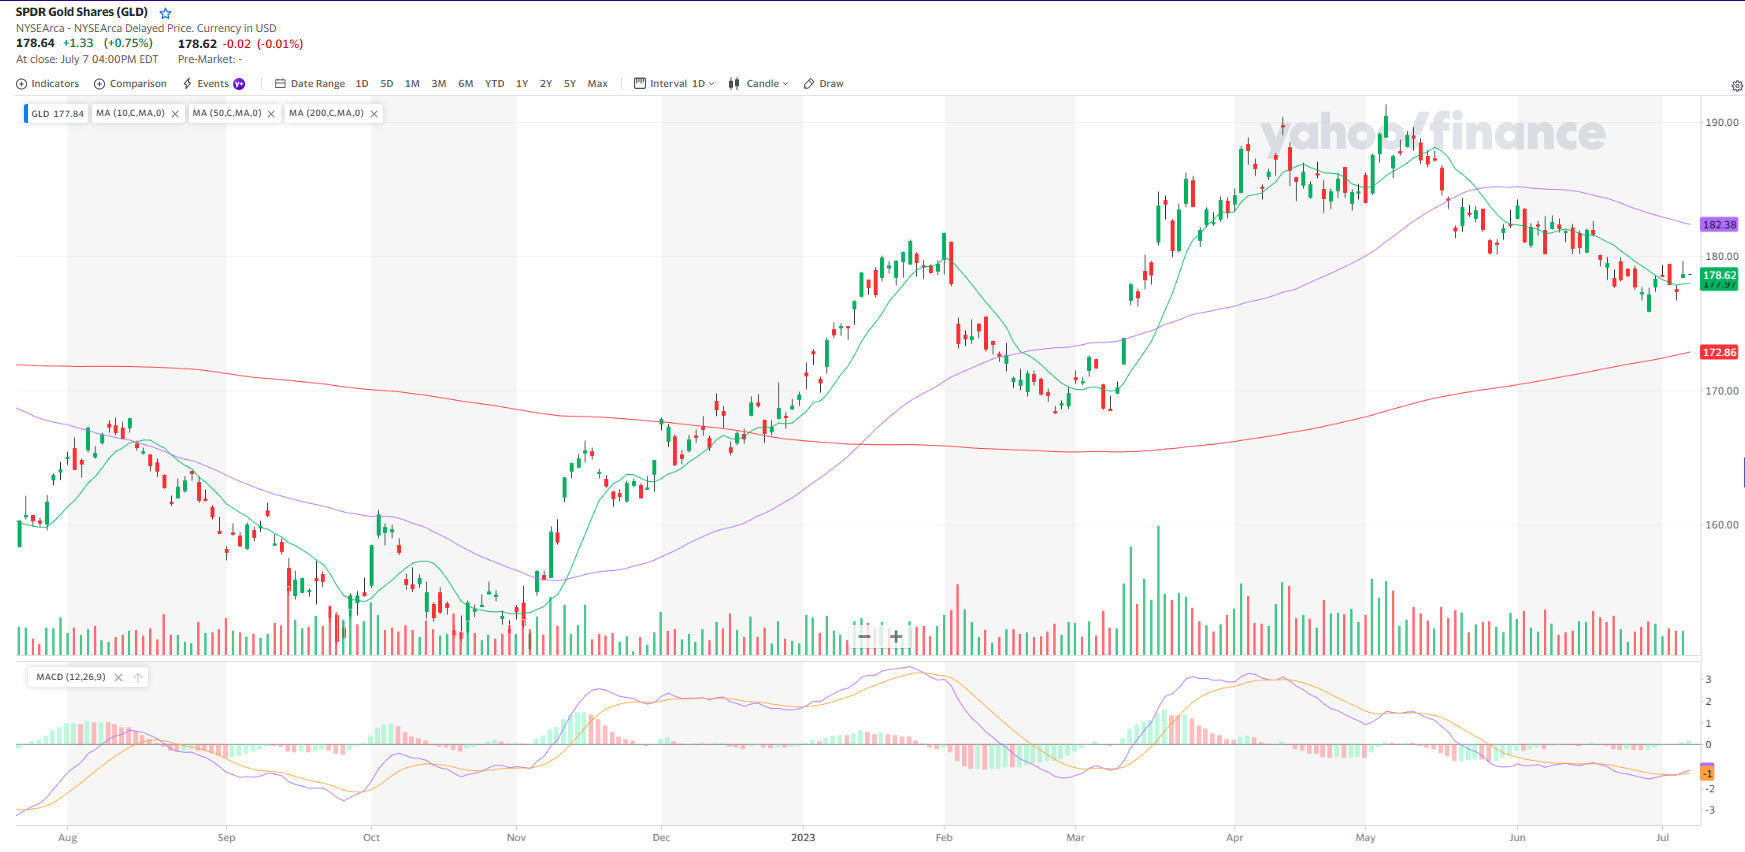
Task: Expand the Interval 1D dropdown
Action: coord(675,84)
